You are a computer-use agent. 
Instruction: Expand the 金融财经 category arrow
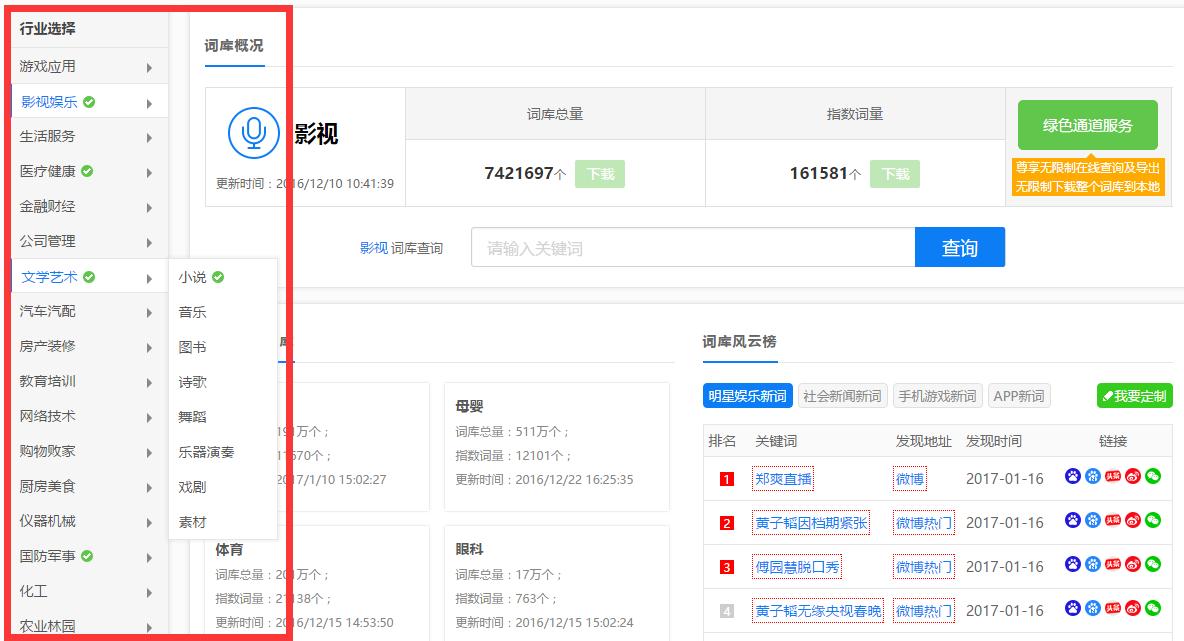click(152, 206)
